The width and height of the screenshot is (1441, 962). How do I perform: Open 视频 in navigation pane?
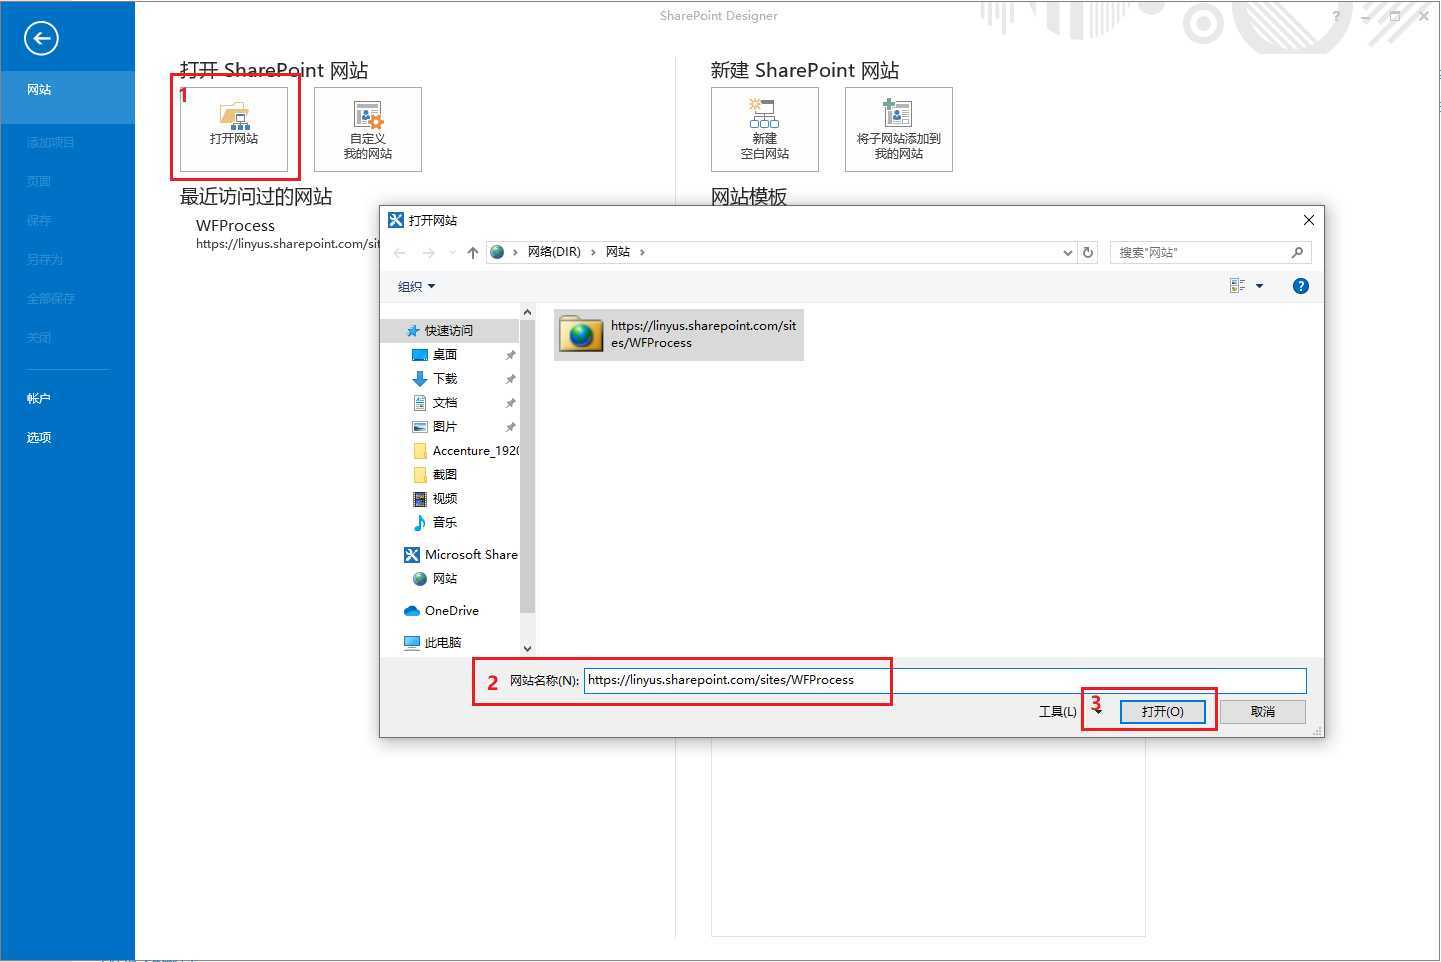tap(445, 499)
